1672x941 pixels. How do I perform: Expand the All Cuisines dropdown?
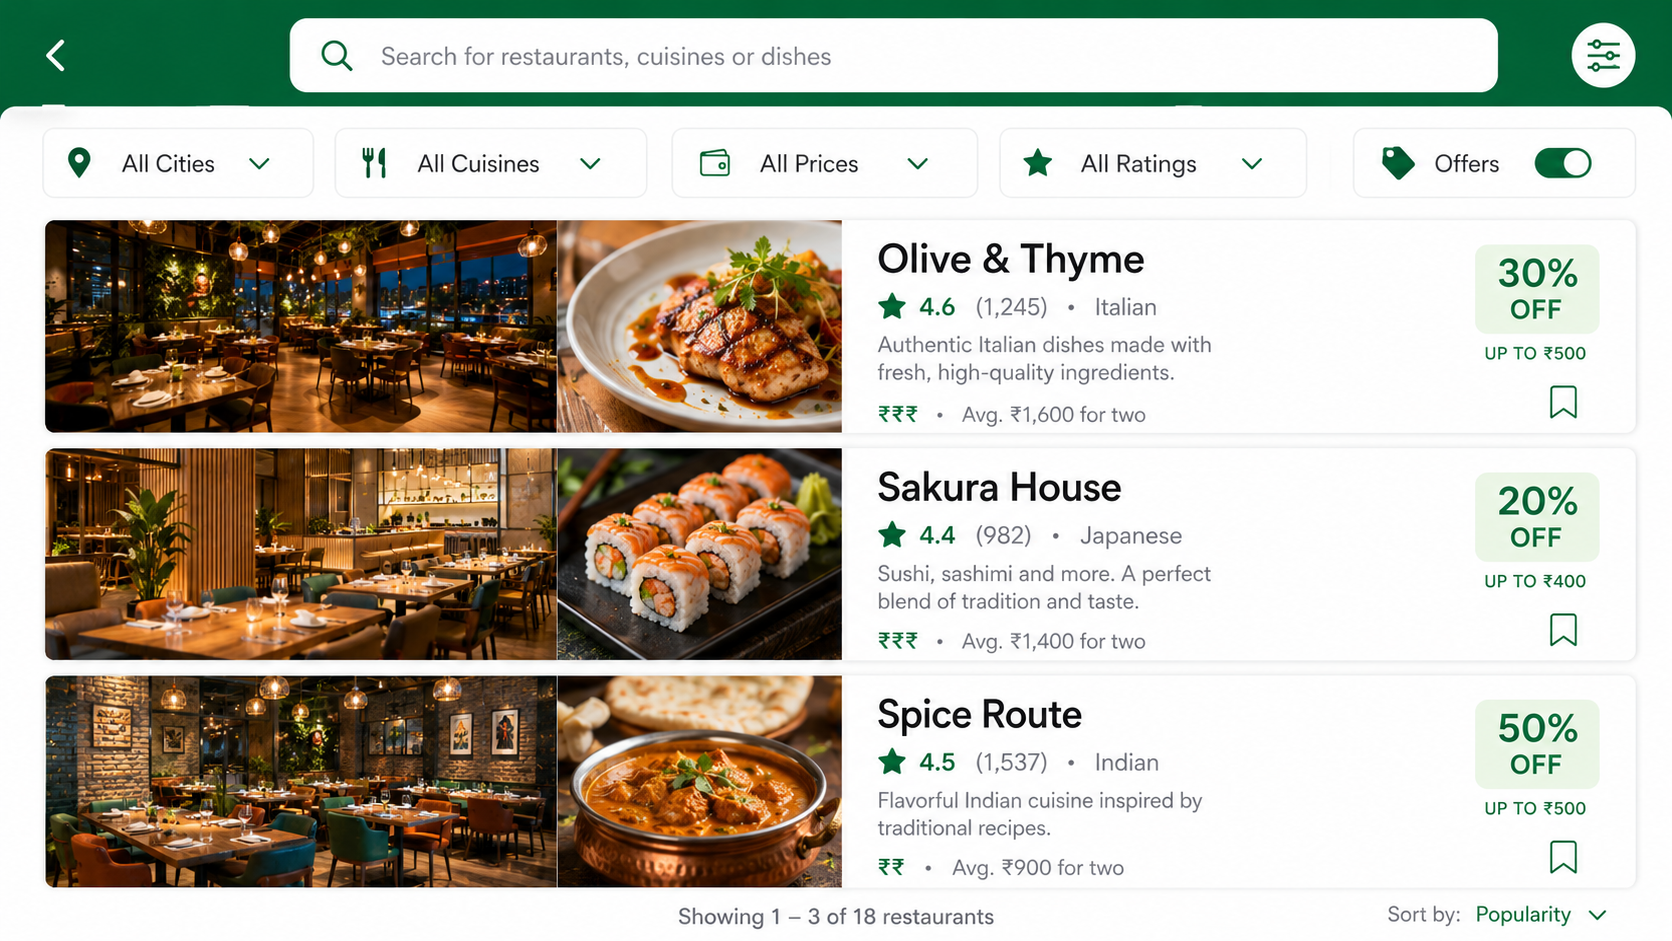click(x=490, y=163)
